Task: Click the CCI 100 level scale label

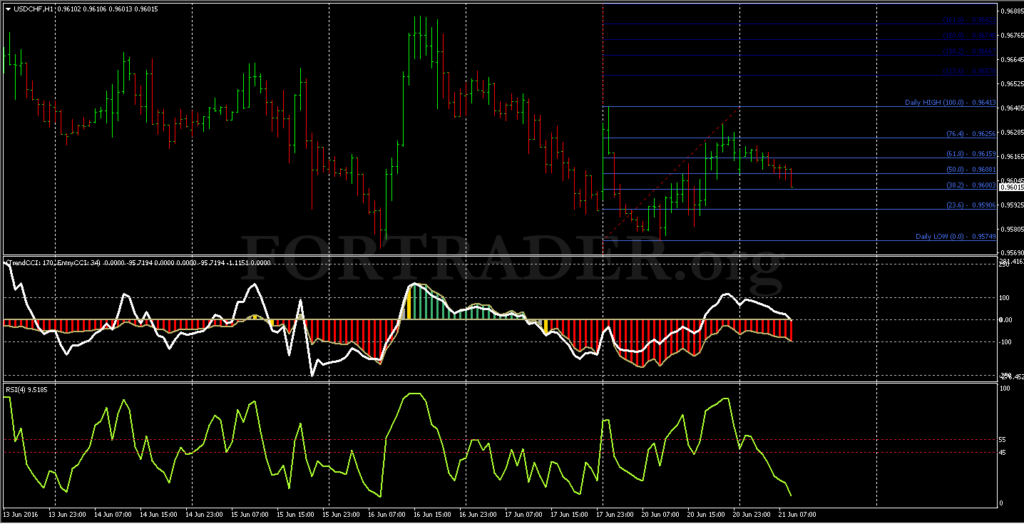Action: pyautogui.click(x=1004, y=297)
